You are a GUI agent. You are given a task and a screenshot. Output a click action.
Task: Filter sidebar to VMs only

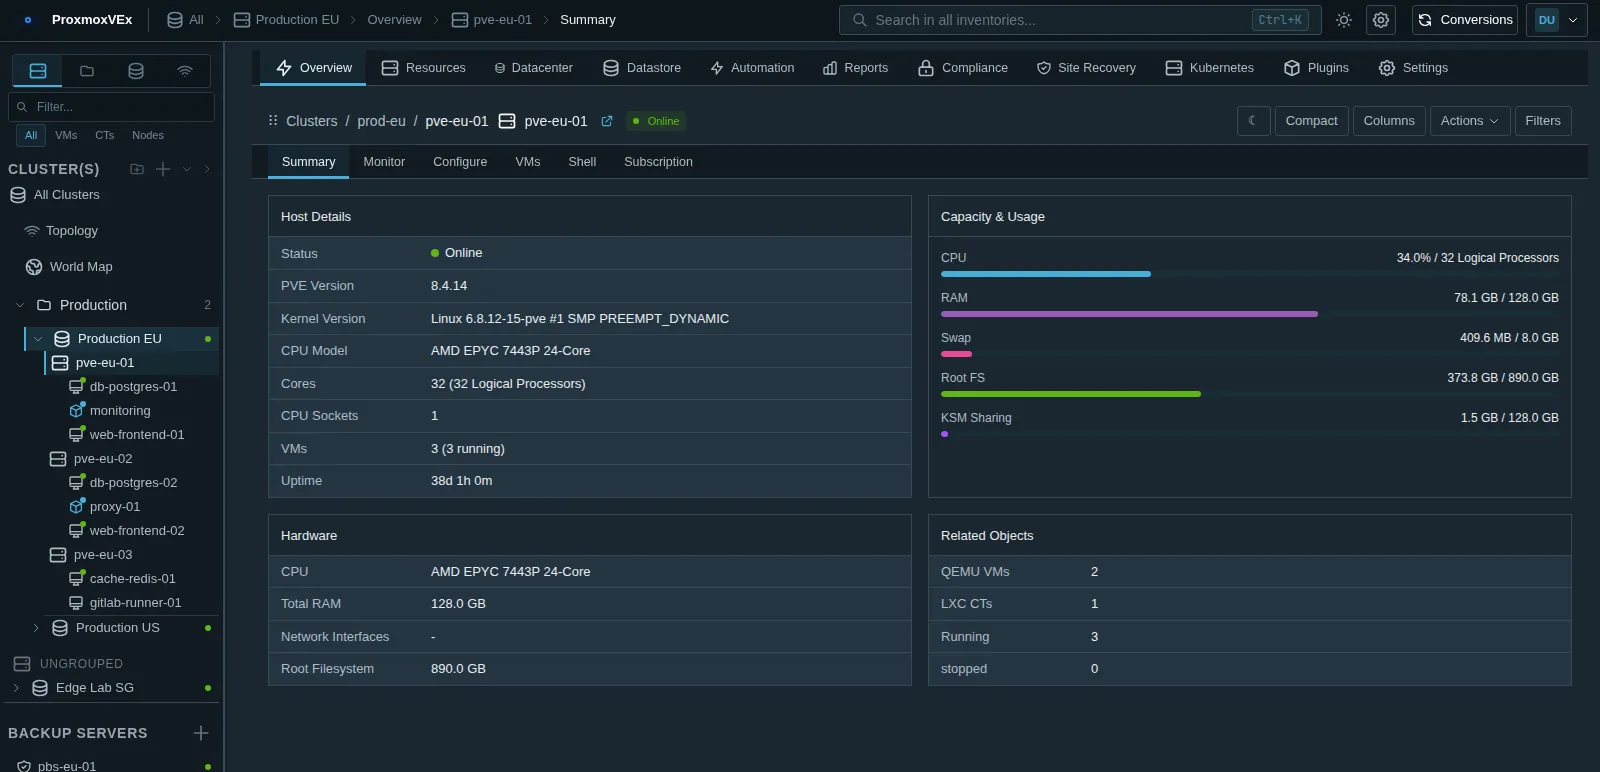click(x=66, y=135)
